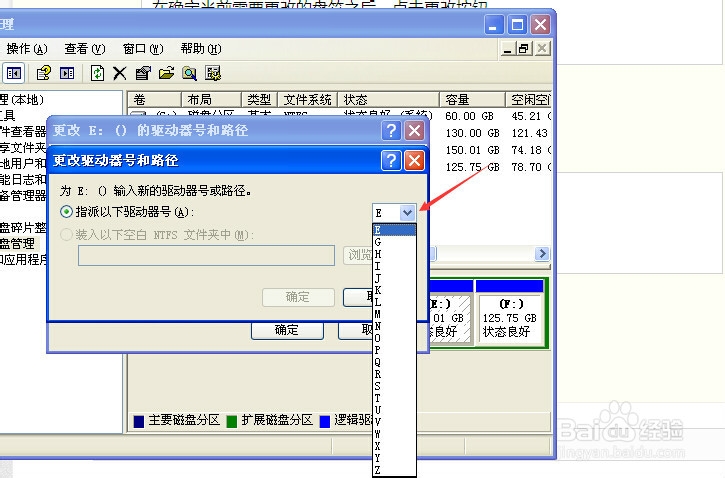Choose drive letter P in the list
This screenshot has width=725, height=478.
tap(394, 350)
